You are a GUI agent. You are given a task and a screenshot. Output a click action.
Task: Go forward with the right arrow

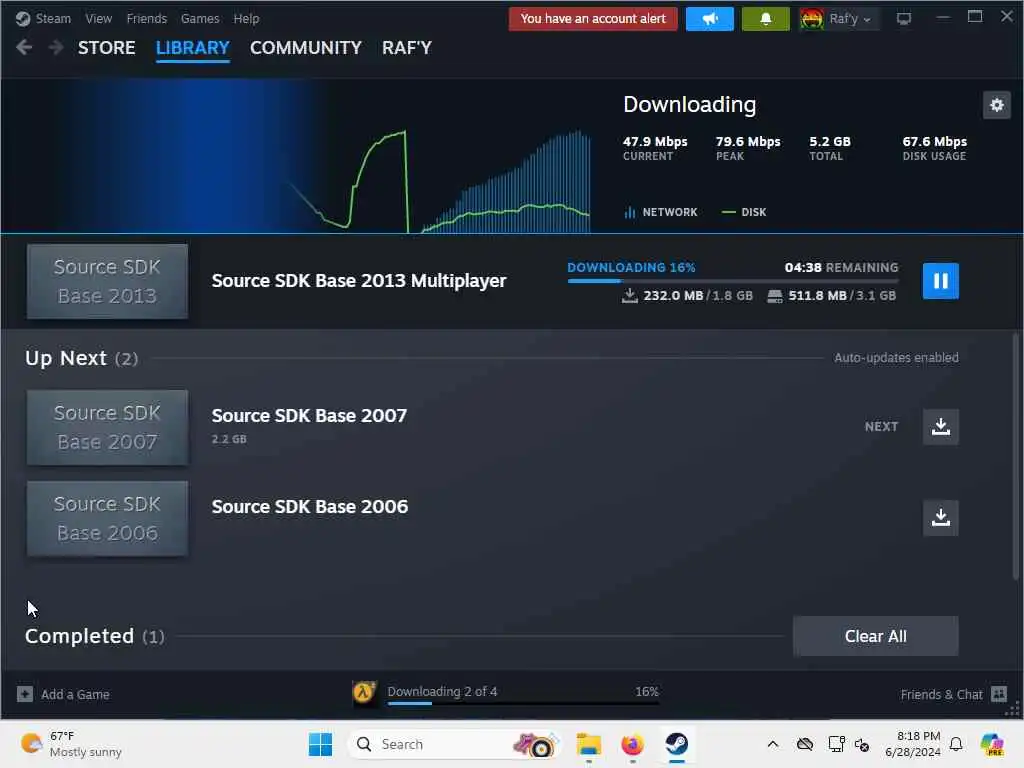point(56,47)
